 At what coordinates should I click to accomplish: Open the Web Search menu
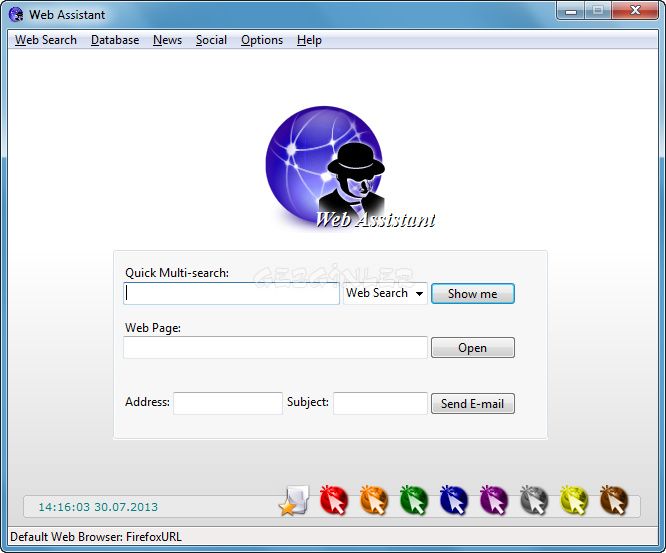pyautogui.click(x=46, y=40)
